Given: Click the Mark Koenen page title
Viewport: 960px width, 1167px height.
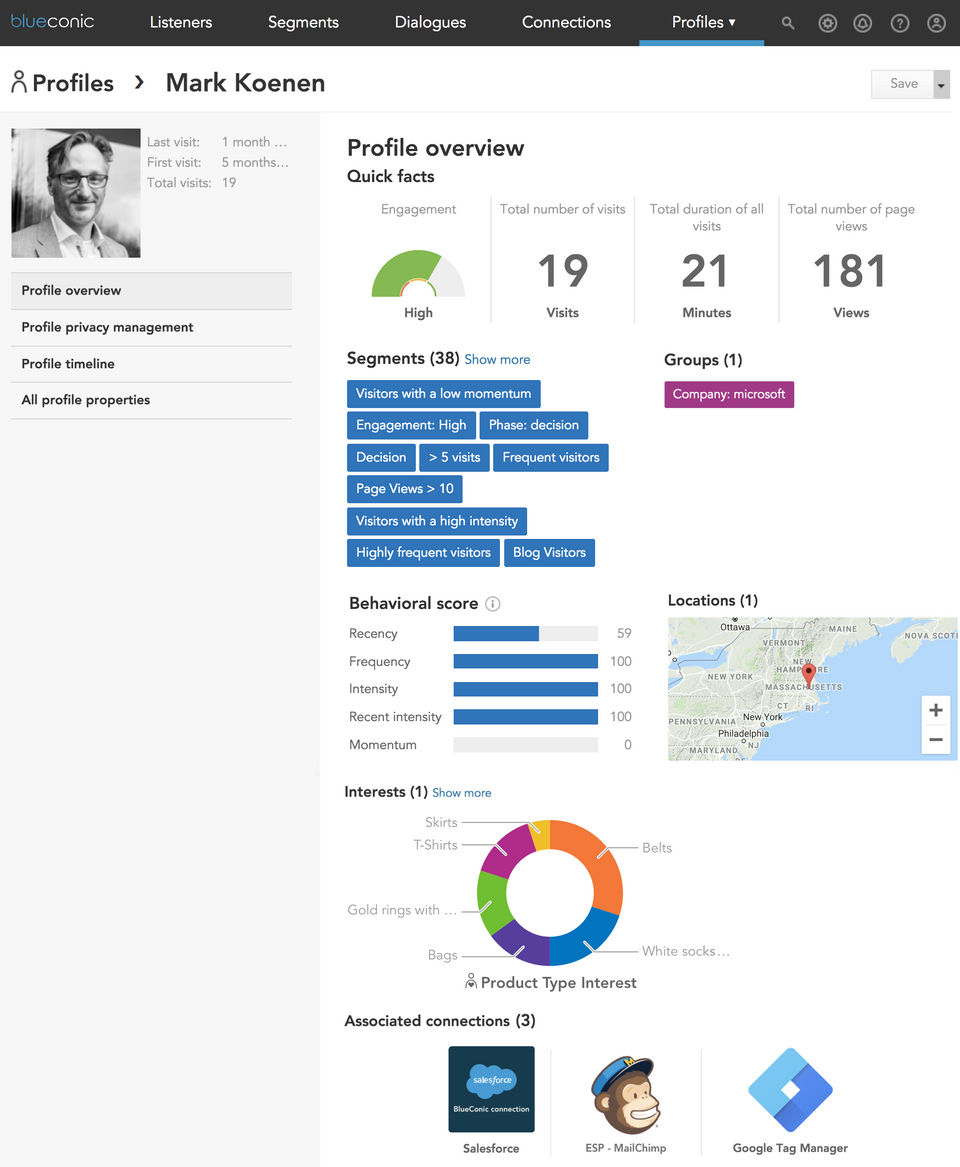Looking at the screenshot, I should coord(245,83).
